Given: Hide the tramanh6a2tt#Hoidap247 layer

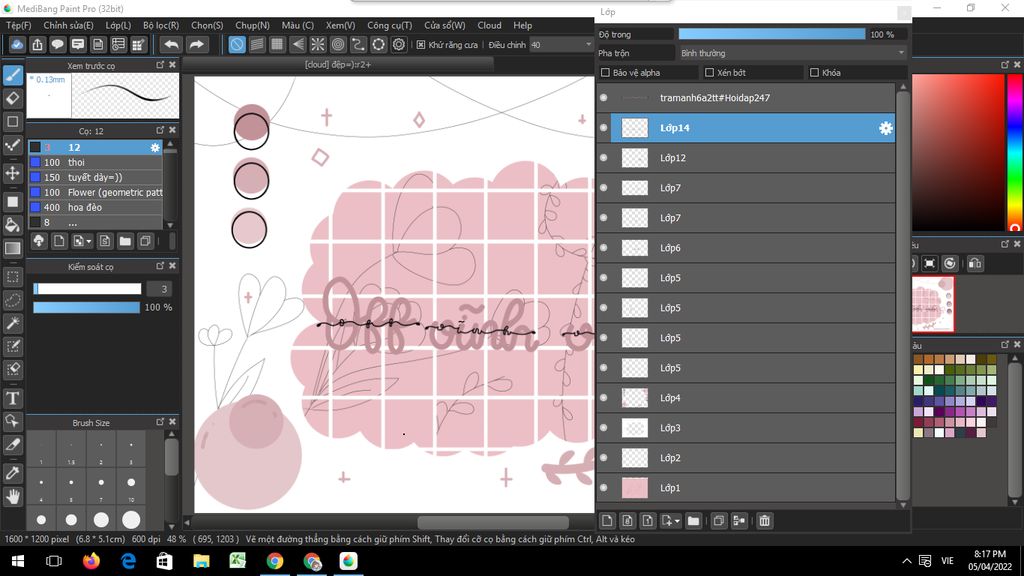Looking at the screenshot, I should pos(604,98).
